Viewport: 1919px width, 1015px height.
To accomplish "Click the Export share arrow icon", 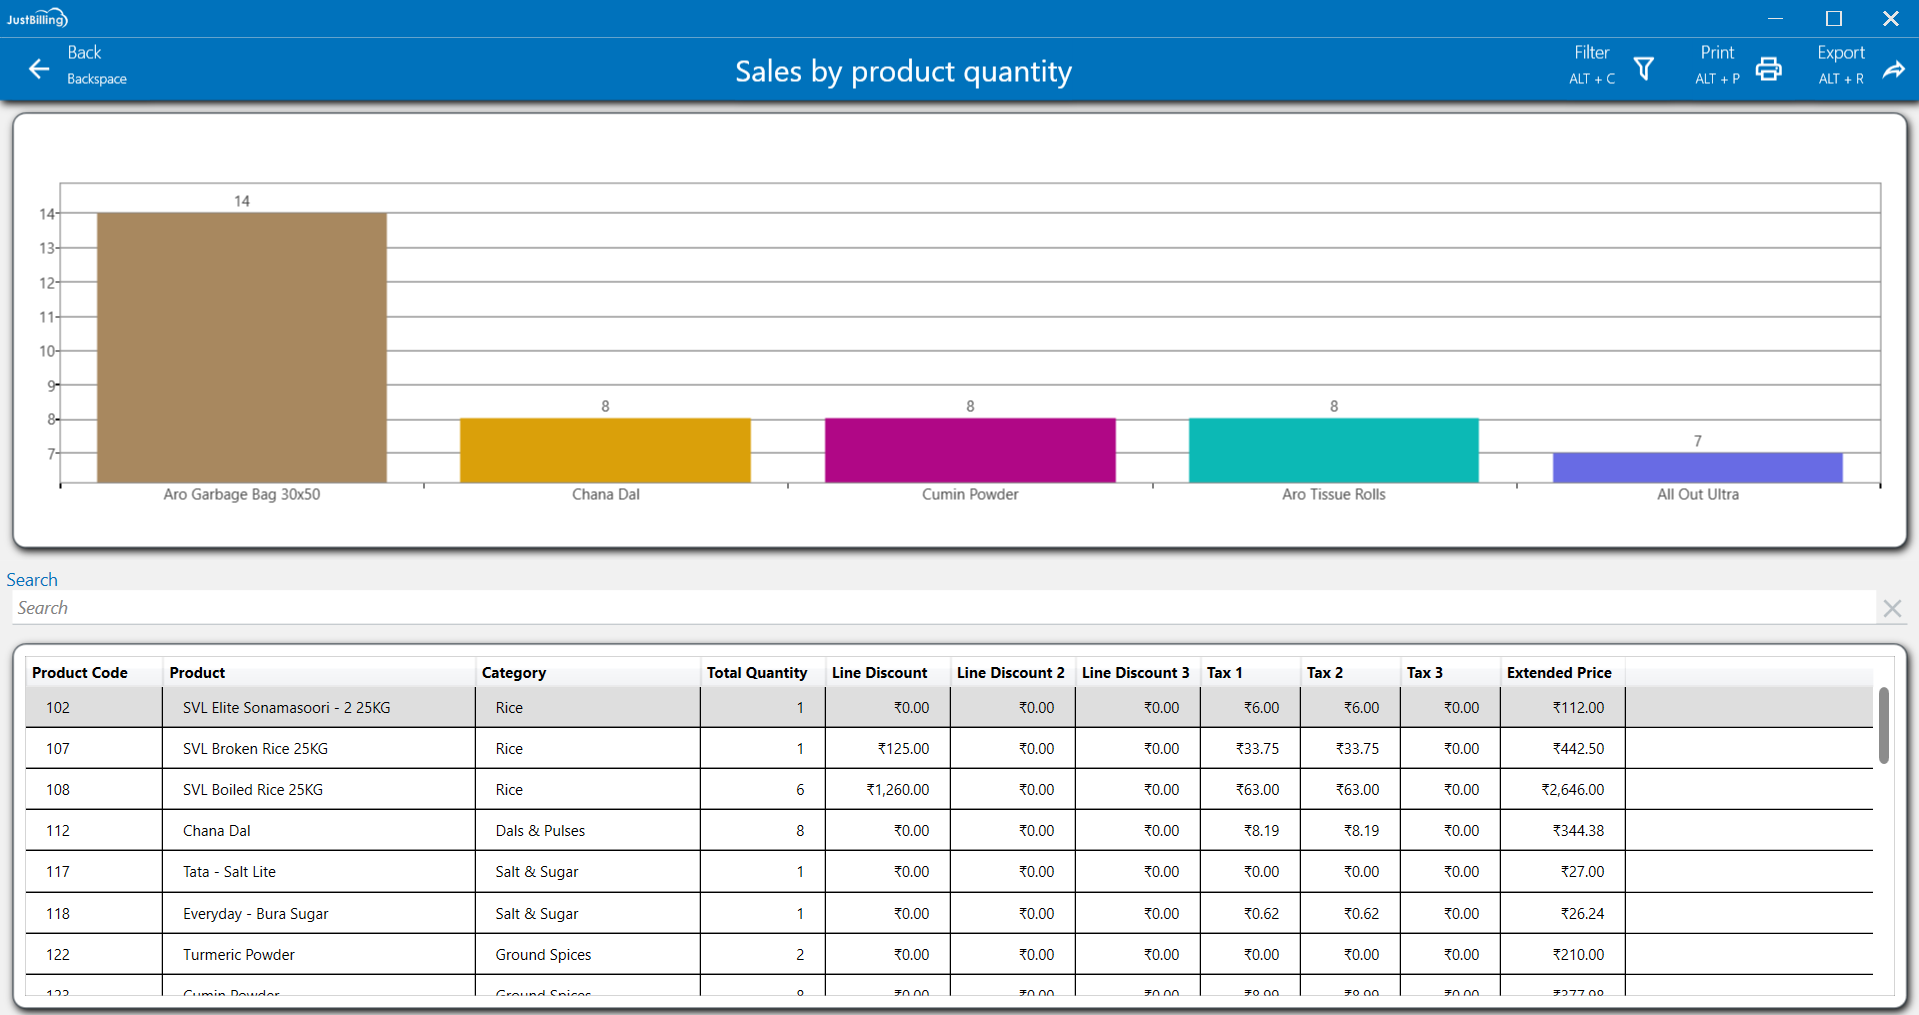I will click(1893, 69).
